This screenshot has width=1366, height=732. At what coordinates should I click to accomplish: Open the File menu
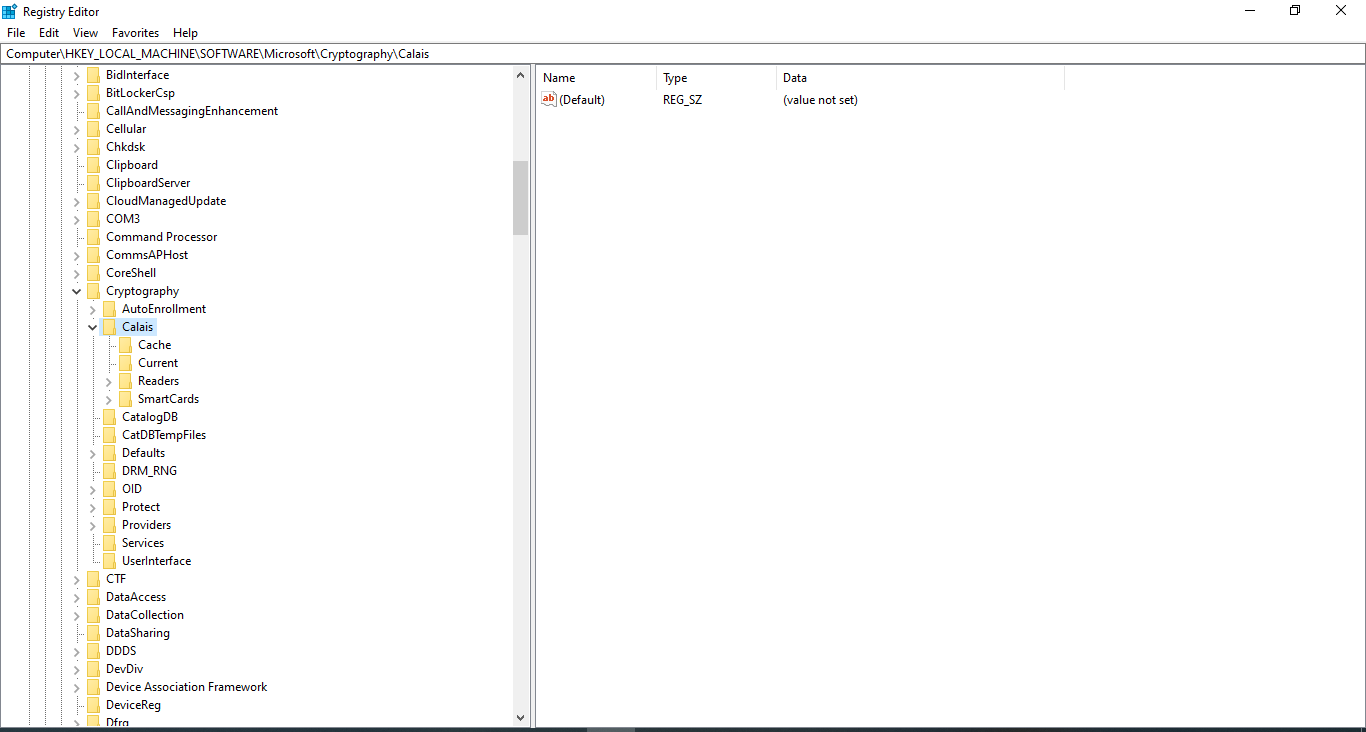click(15, 33)
